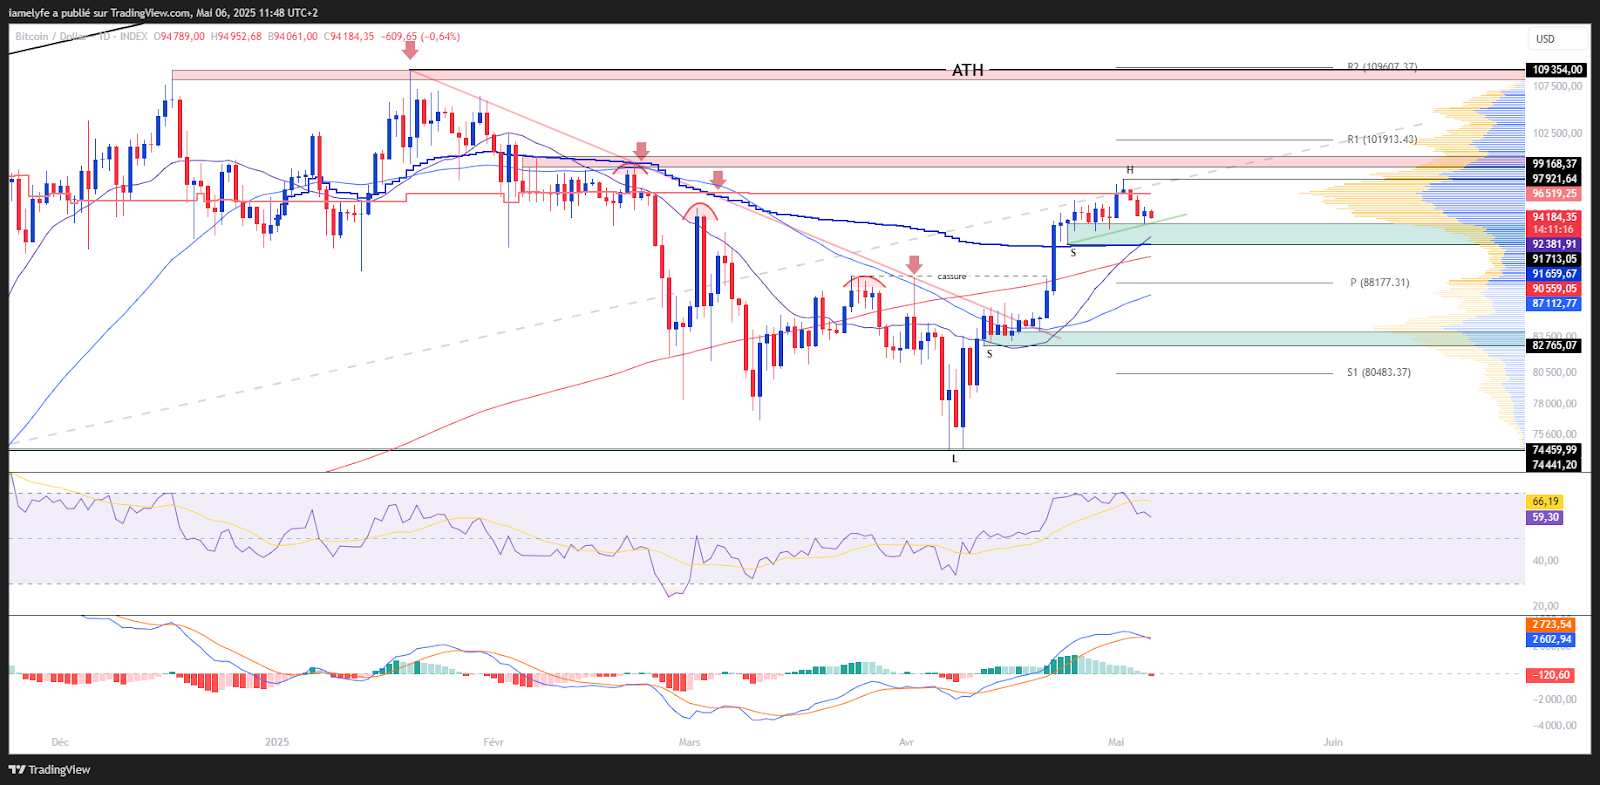Screen dimensions: 1600x785
Task: Click the 102 500,00 axis price tick
Action: pos(1557,133)
